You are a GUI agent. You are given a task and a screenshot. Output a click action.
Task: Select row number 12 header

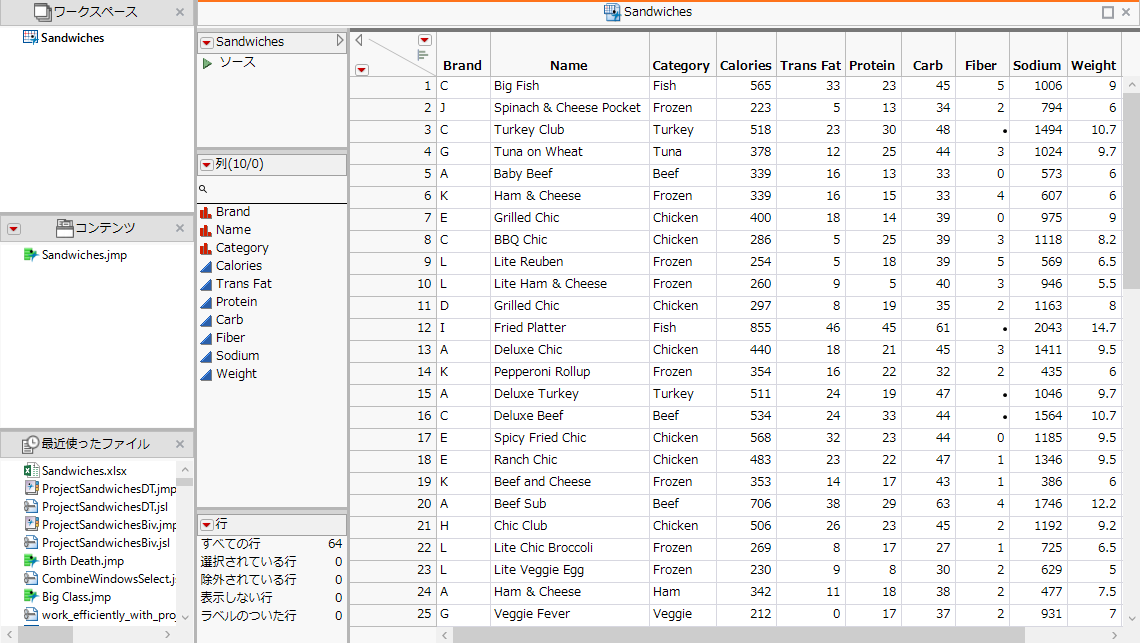tap(393, 328)
